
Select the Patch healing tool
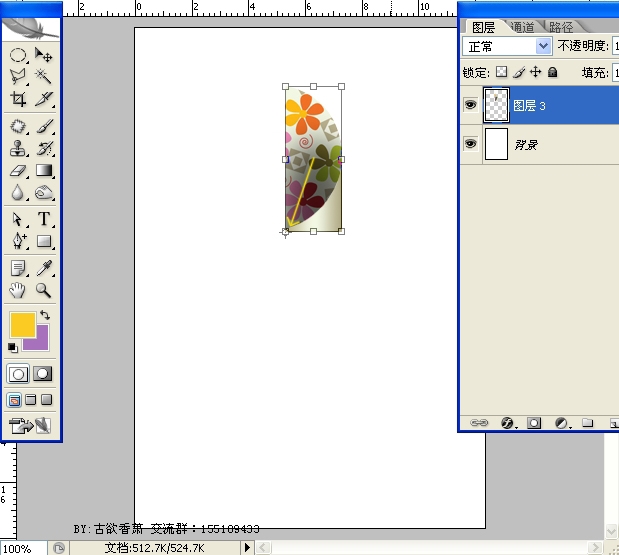tap(18, 127)
